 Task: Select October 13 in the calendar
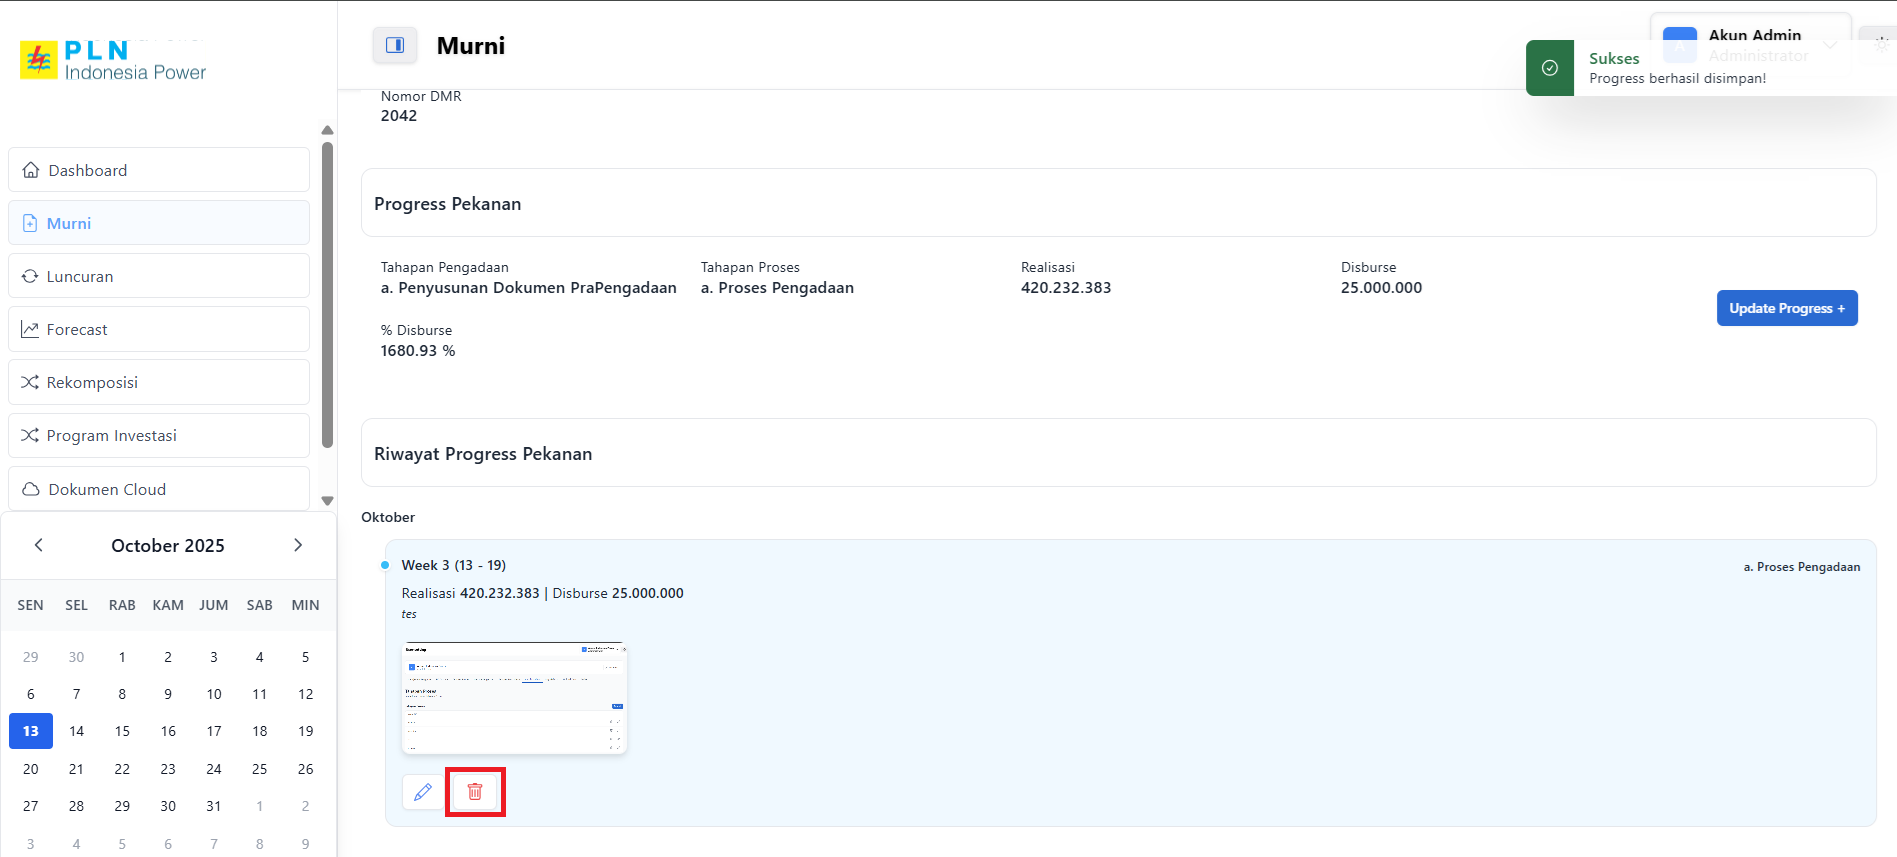pyautogui.click(x=31, y=731)
